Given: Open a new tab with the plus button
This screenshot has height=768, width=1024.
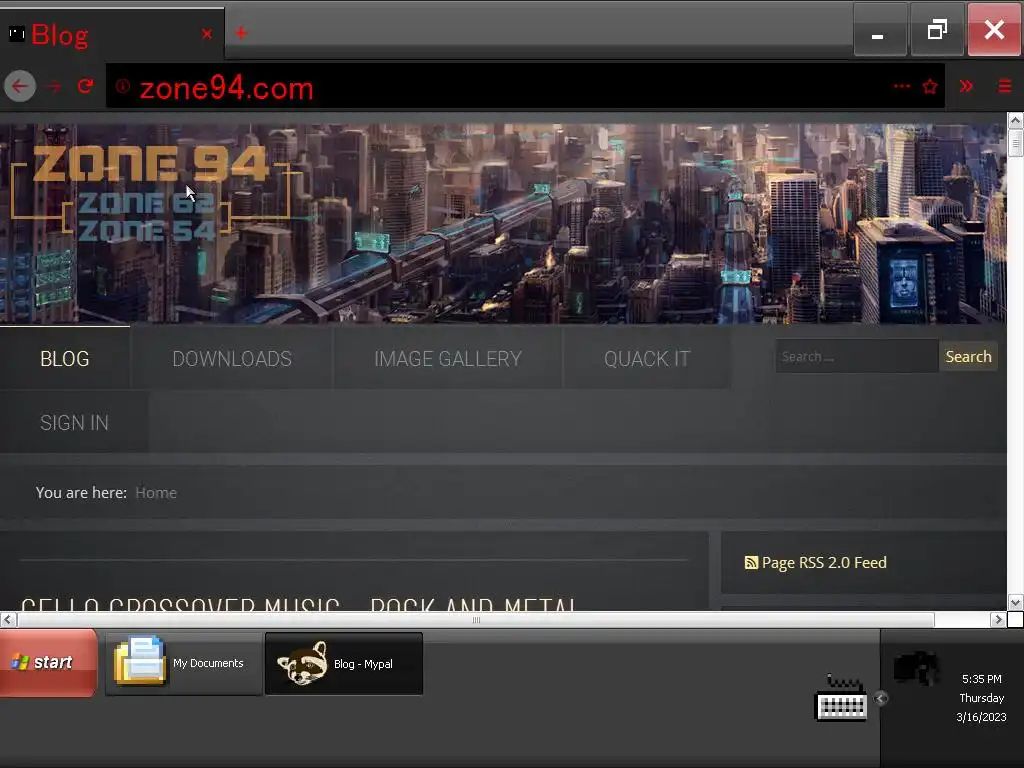Looking at the screenshot, I should 241,33.
